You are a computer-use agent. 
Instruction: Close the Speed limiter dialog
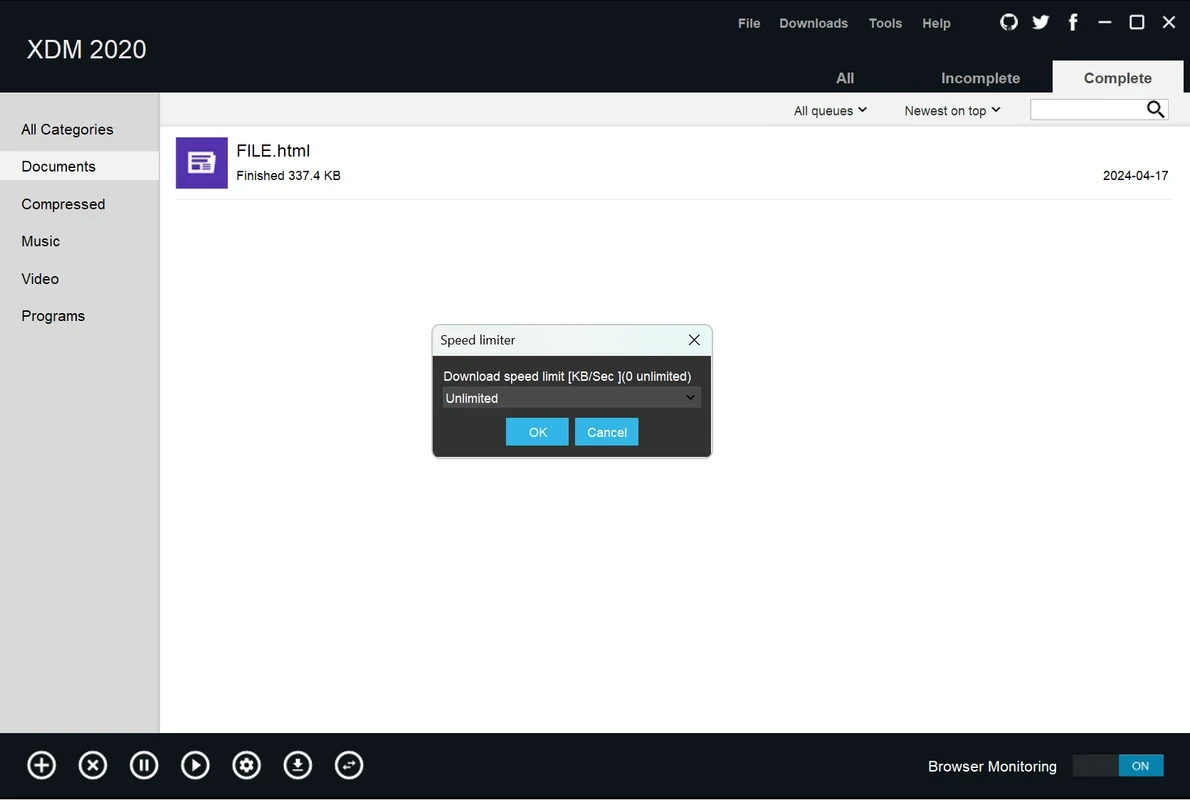694,340
